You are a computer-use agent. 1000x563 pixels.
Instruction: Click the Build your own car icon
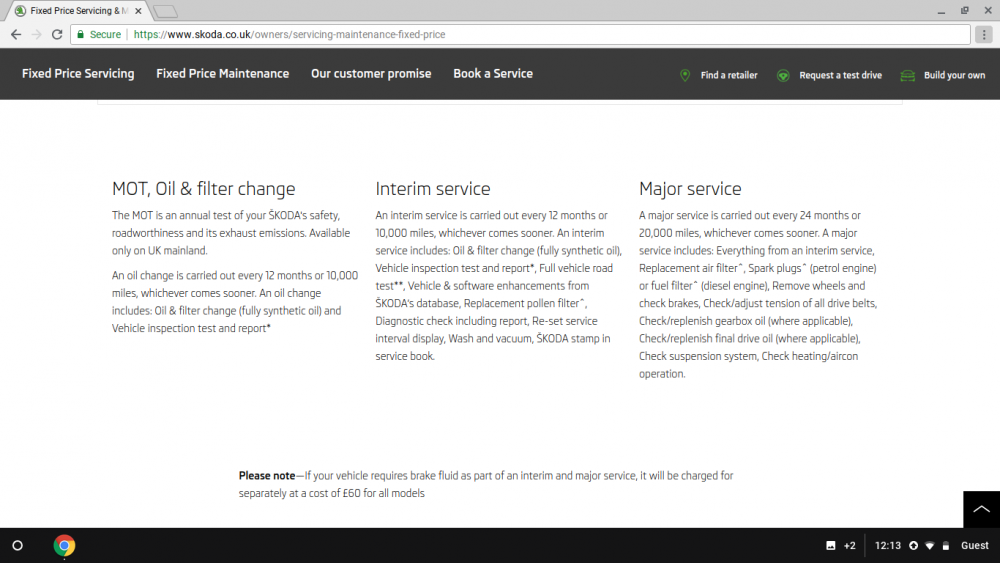point(907,75)
